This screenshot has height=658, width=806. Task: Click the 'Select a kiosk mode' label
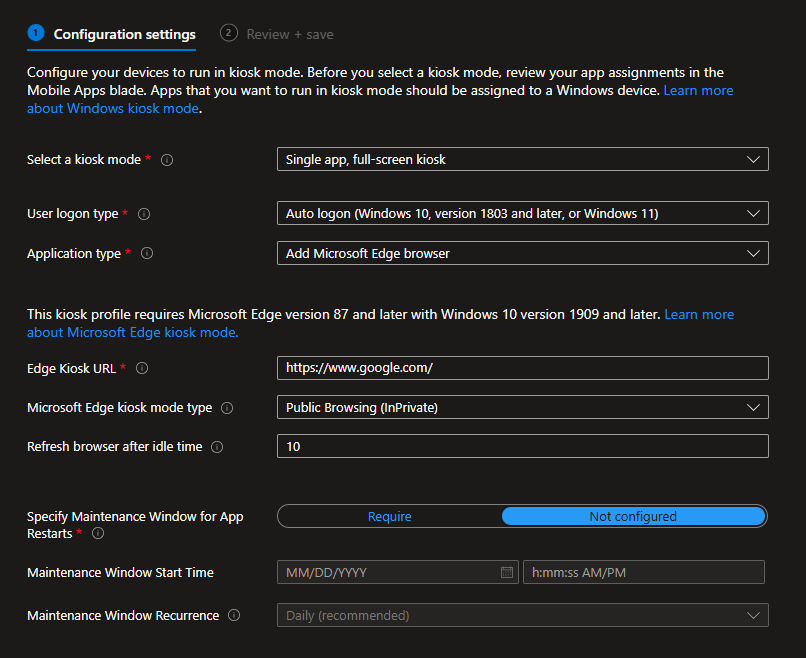[x=84, y=160]
